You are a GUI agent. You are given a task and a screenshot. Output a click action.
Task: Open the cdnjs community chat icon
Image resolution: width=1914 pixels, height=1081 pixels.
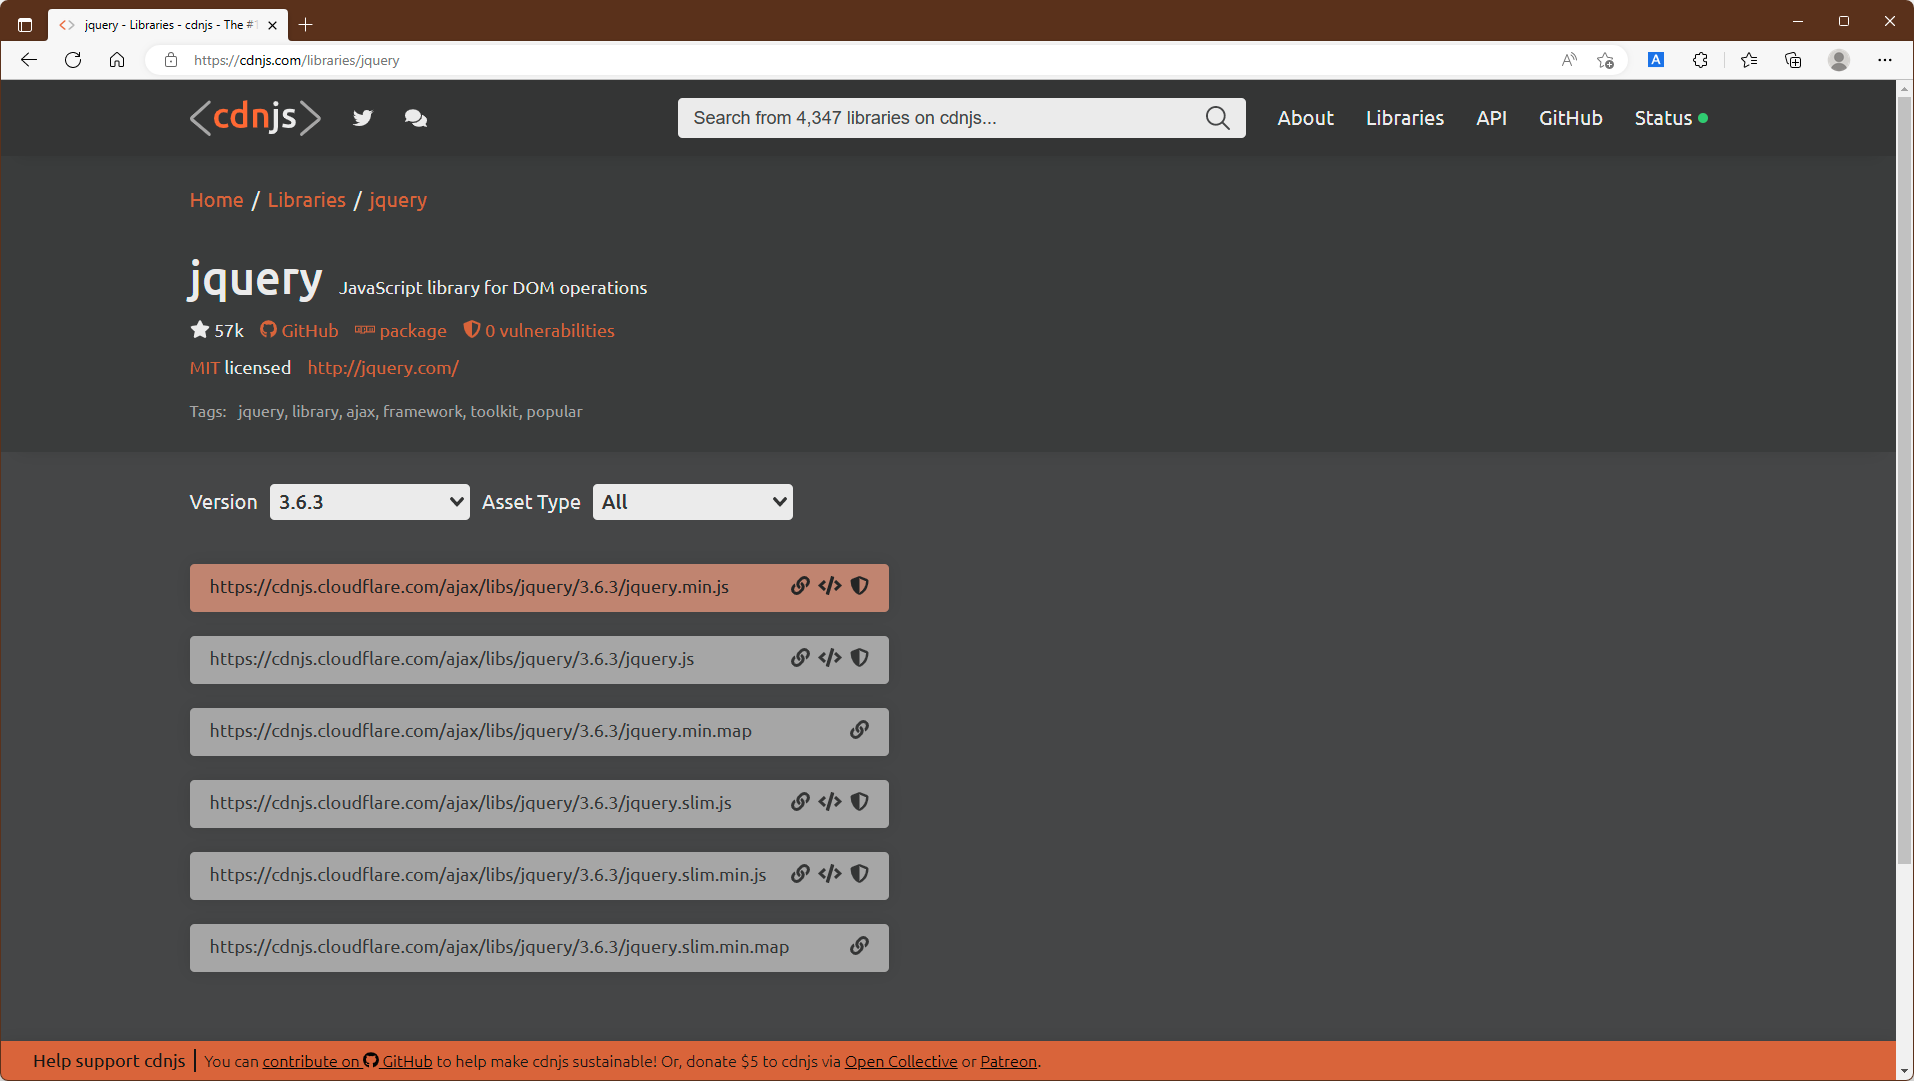(x=416, y=118)
